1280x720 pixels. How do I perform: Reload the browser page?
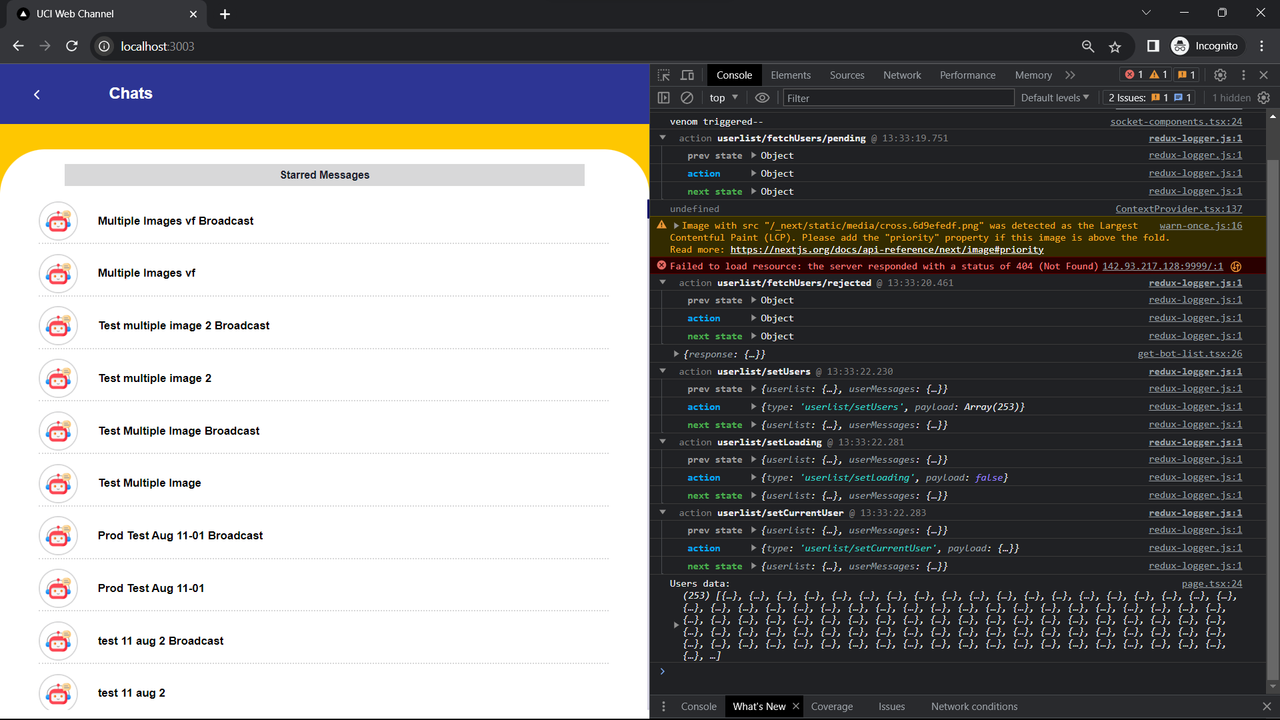click(72, 46)
